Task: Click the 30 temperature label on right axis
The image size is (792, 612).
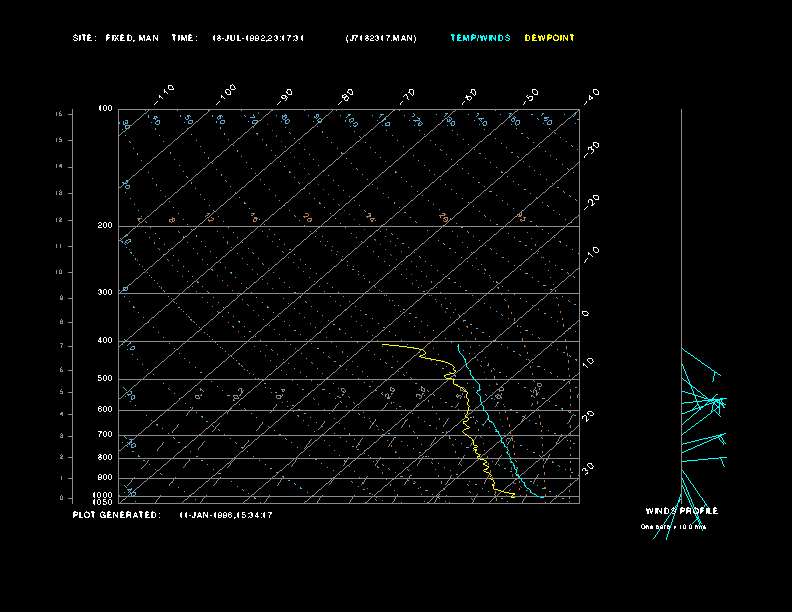Action: (x=588, y=468)
